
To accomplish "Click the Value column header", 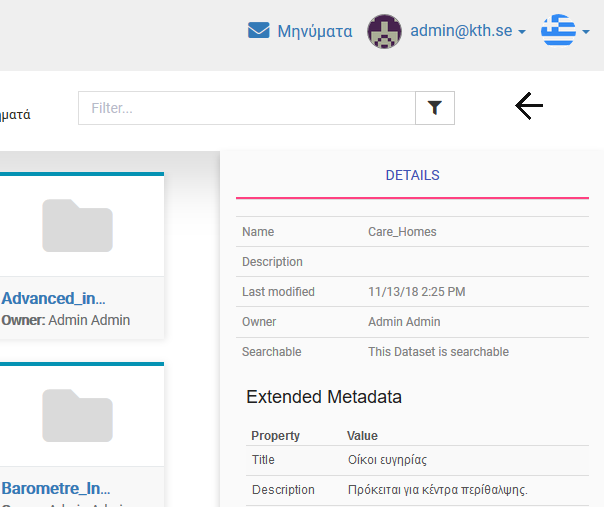I will [362, 436].
